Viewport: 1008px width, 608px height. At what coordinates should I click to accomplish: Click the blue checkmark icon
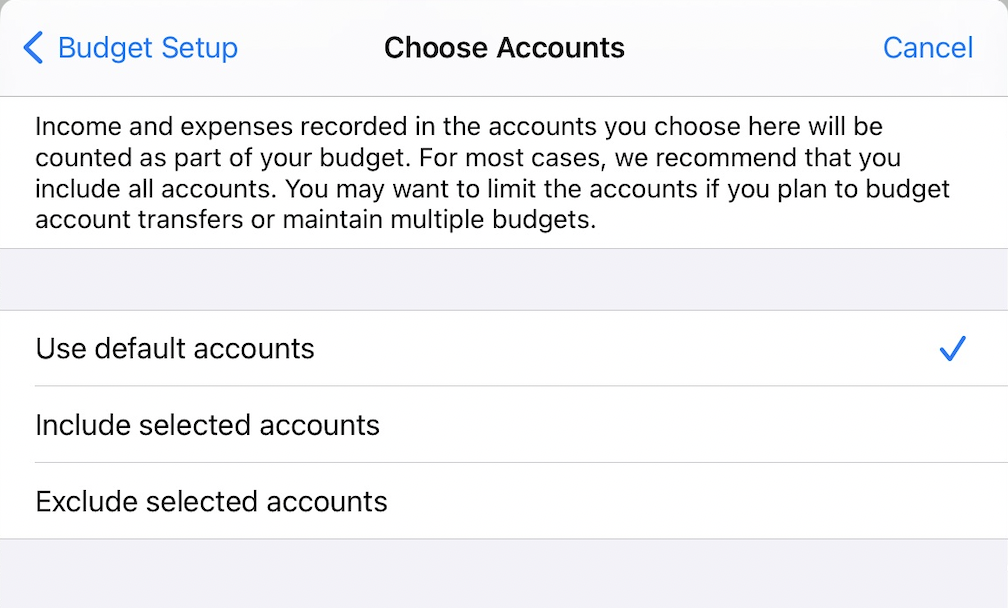coord(952,348)
